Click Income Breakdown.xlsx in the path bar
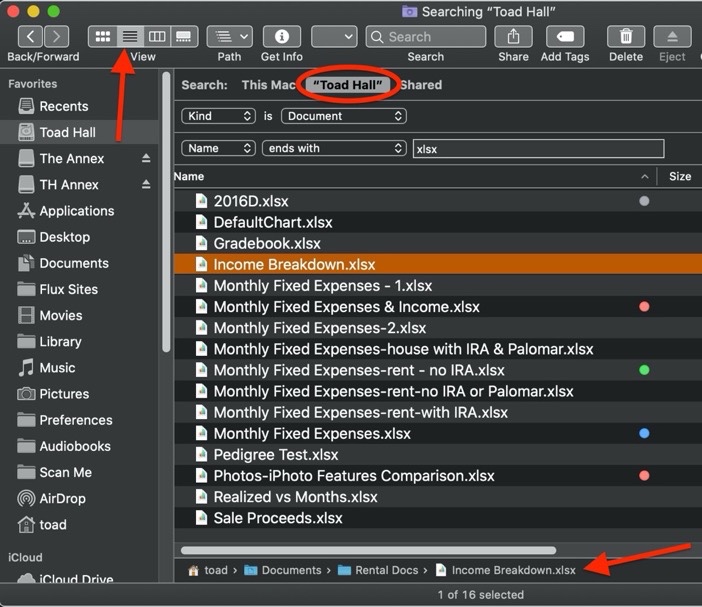The image size is (702, 607). (x=514, y=570)
